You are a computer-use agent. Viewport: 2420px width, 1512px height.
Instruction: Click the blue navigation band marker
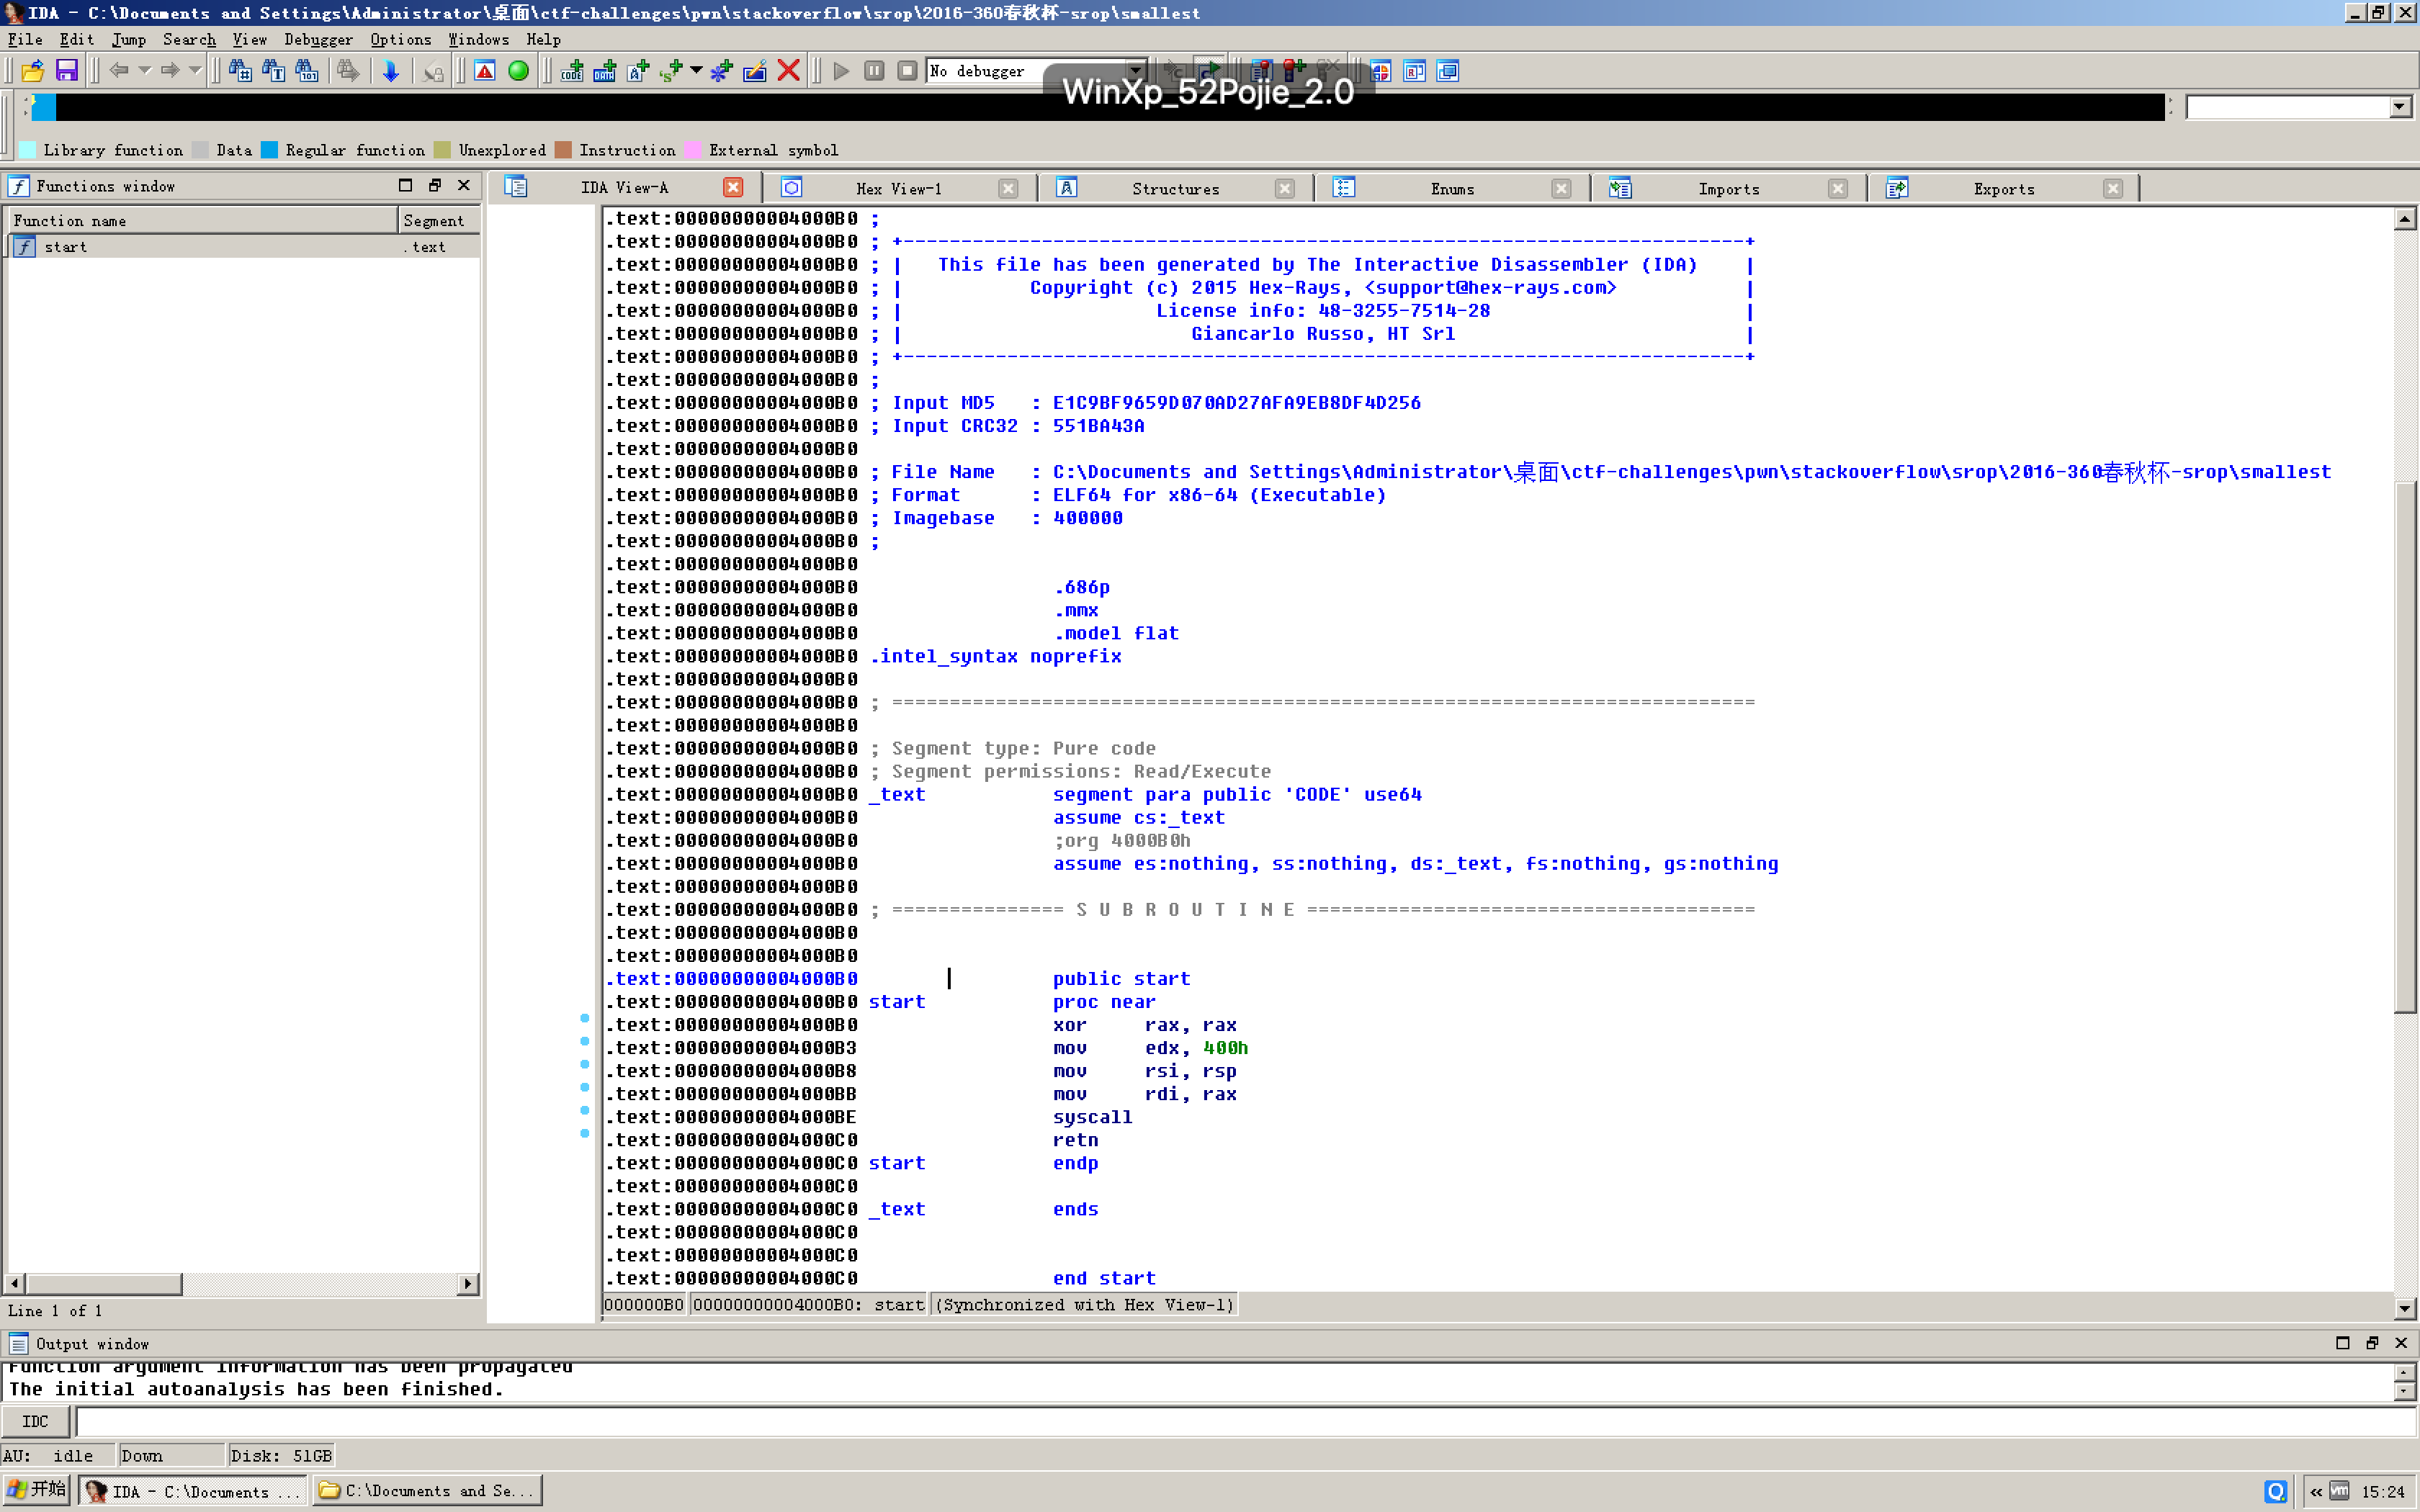(x=44, y=107)
